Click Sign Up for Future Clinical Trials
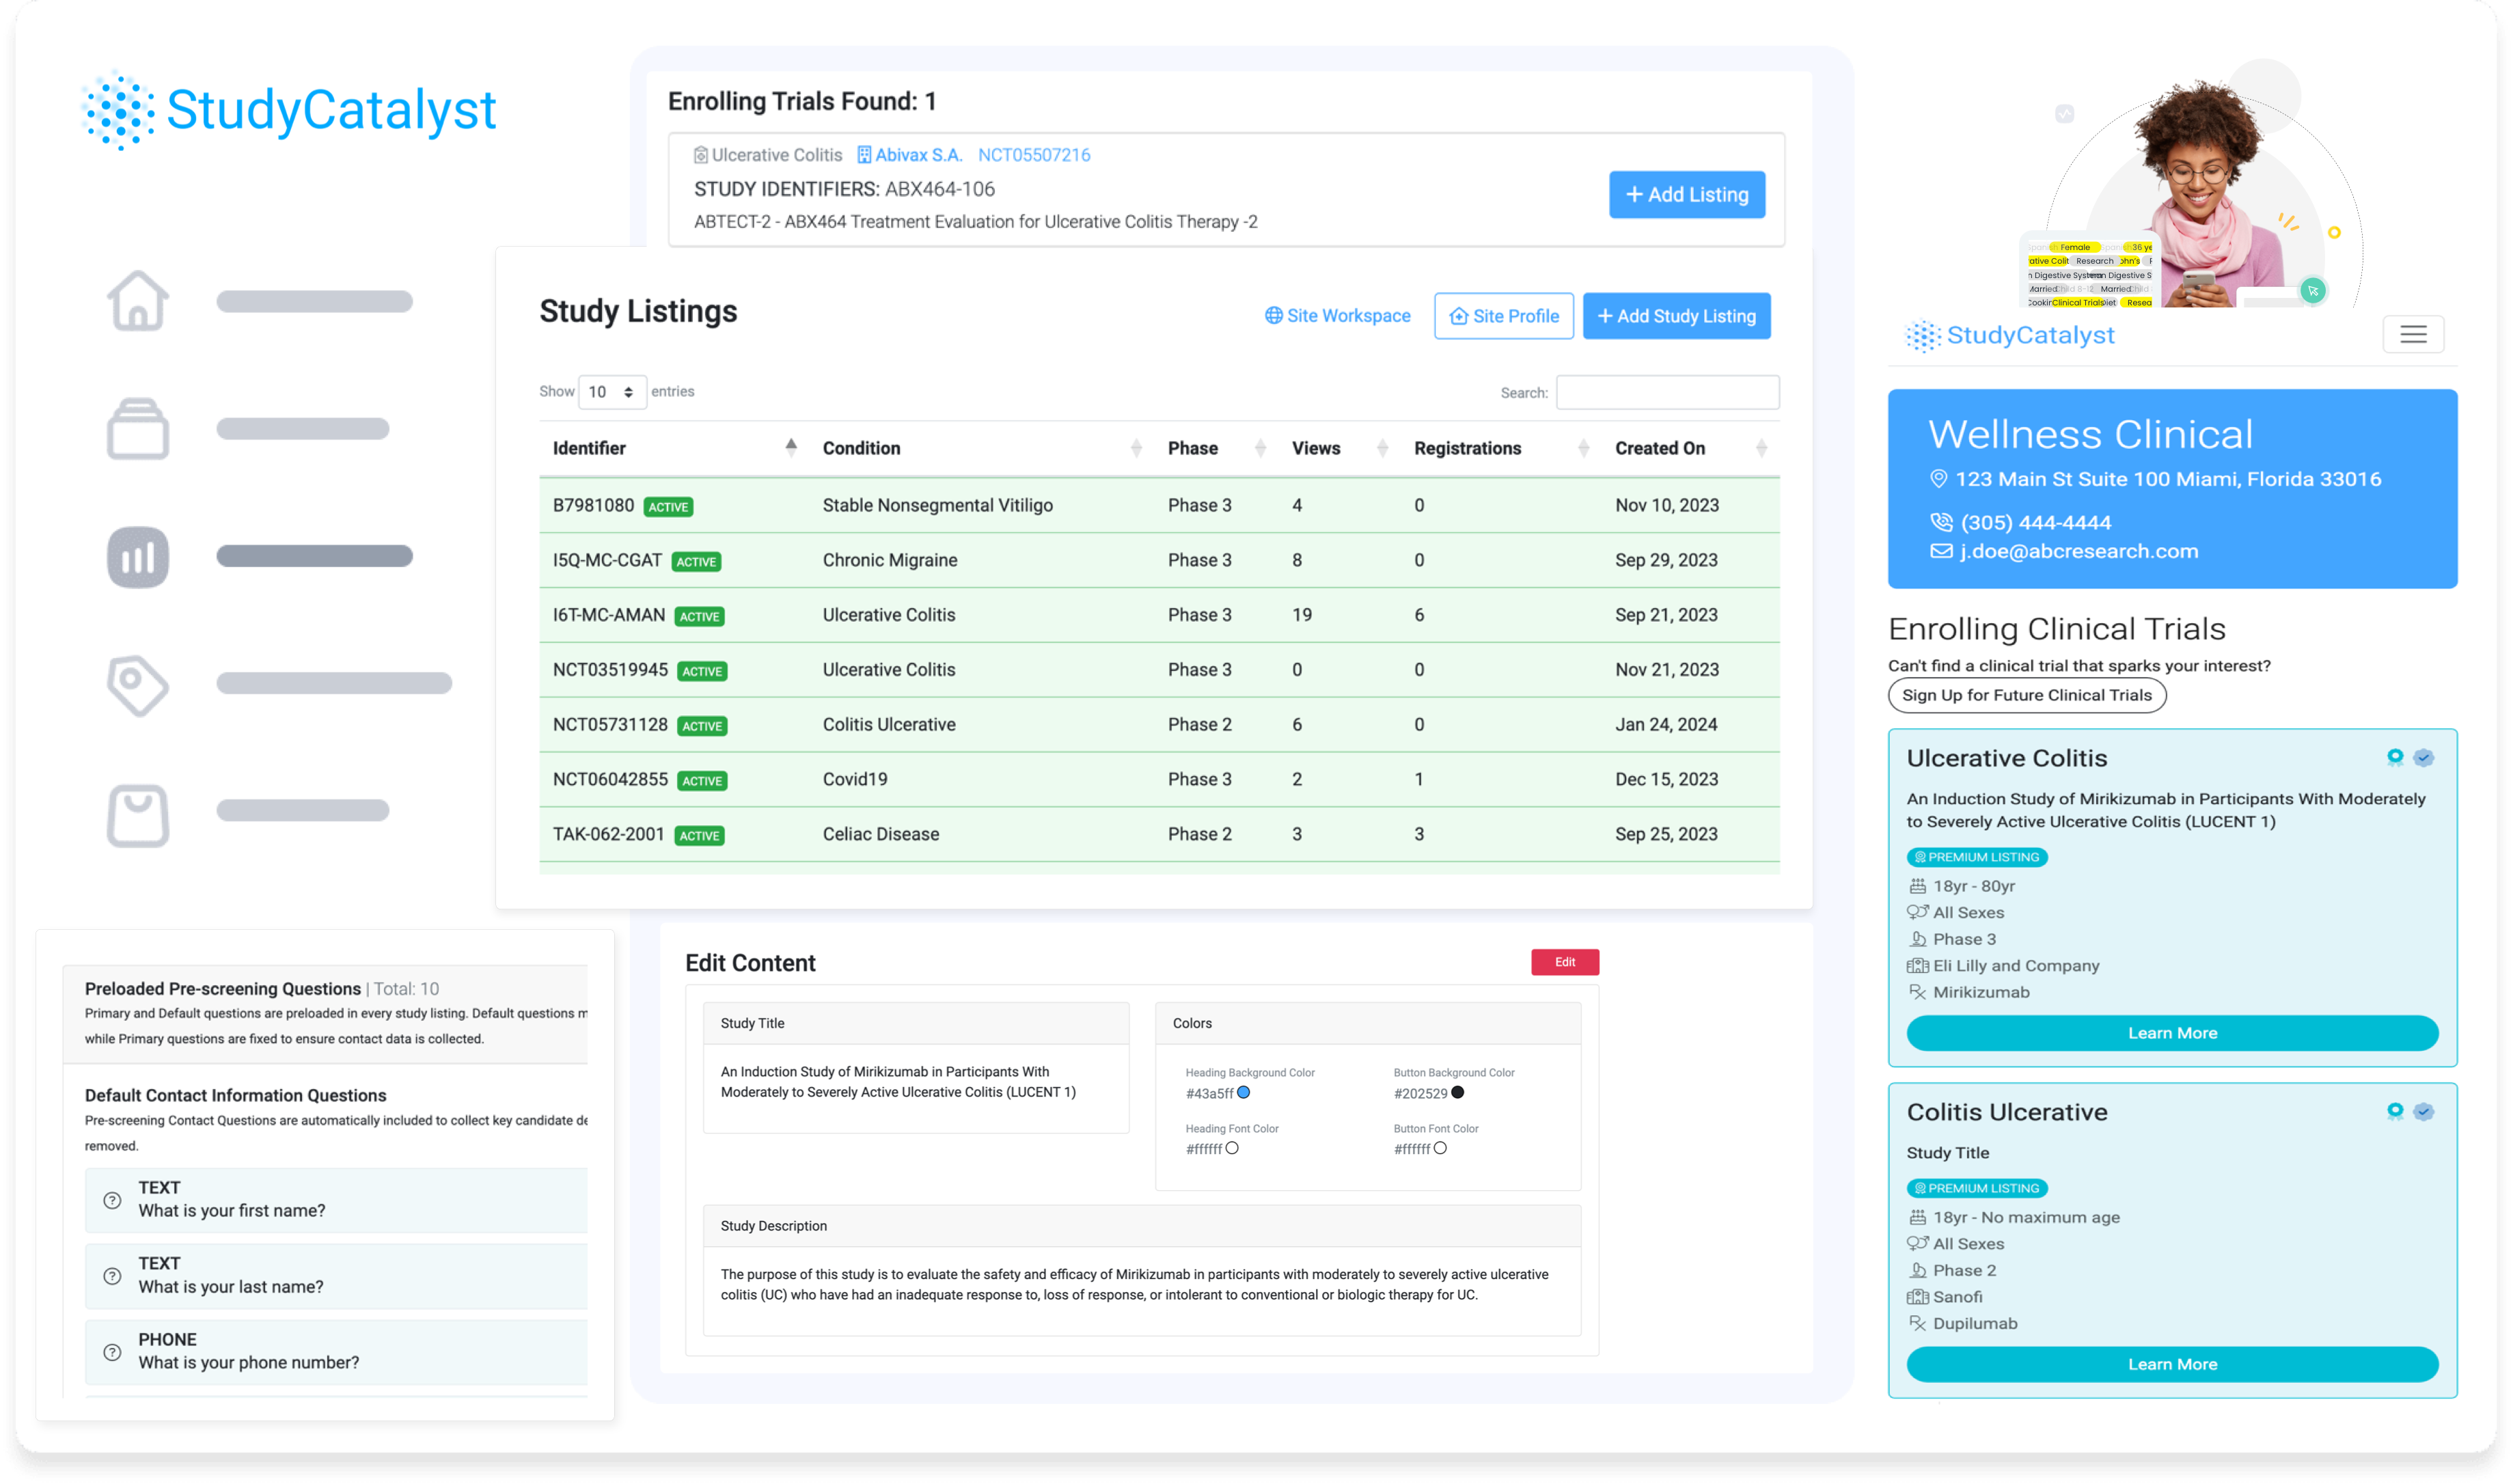Image resolution: width=2513 pixels, height=1484 pixels. [x=2026, y=695]
